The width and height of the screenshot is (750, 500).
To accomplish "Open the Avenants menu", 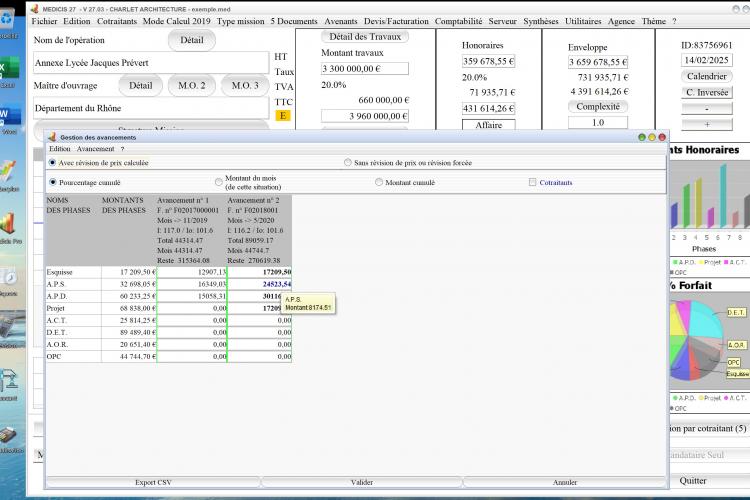I will pyautogui.click(x=341, y=21).
